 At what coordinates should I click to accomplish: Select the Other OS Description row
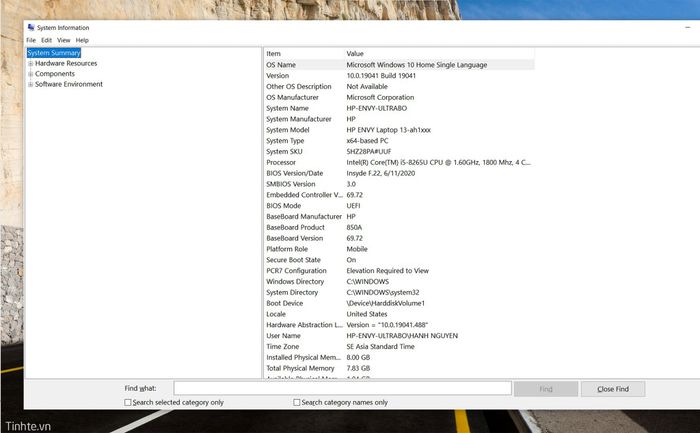[x=399, y=87]
